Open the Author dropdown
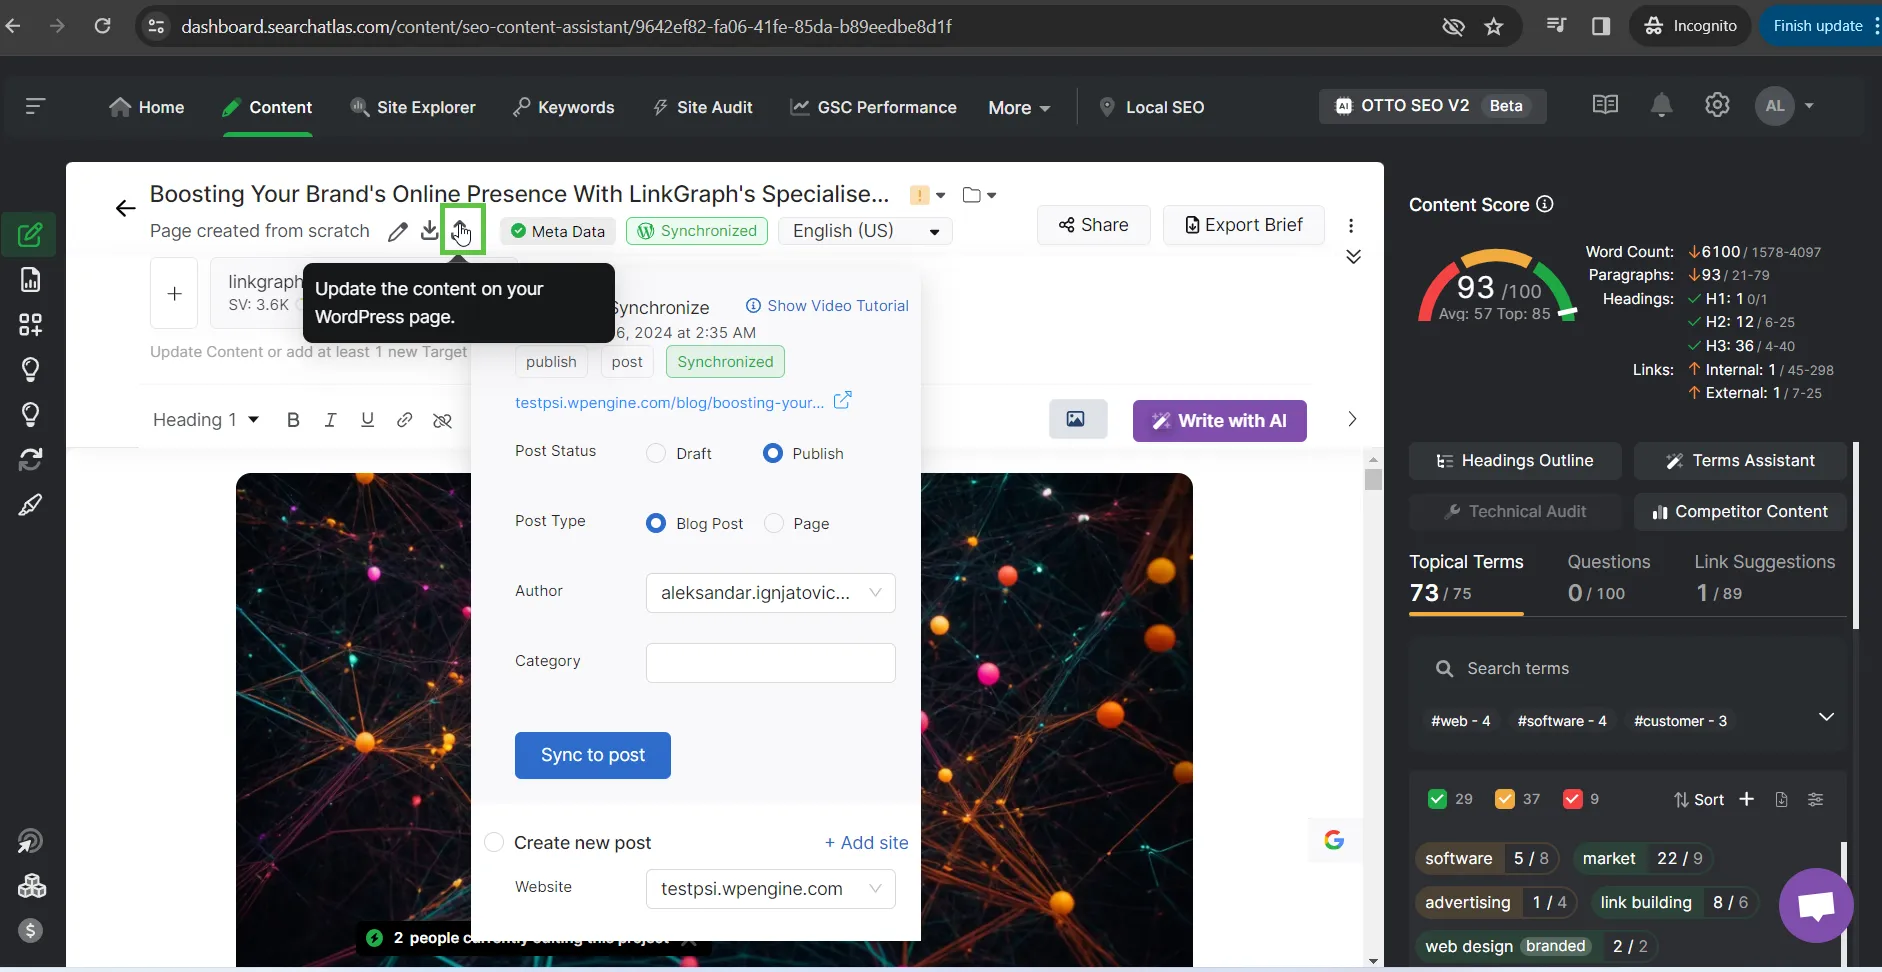Viewport: 1882px width, 972px height. [770, 593]
